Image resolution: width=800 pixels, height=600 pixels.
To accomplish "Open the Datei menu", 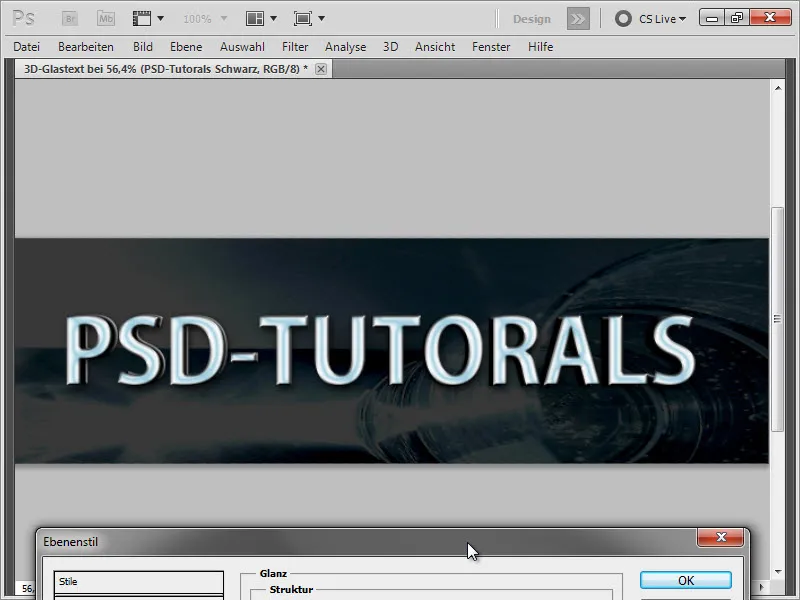I will 27,47.
